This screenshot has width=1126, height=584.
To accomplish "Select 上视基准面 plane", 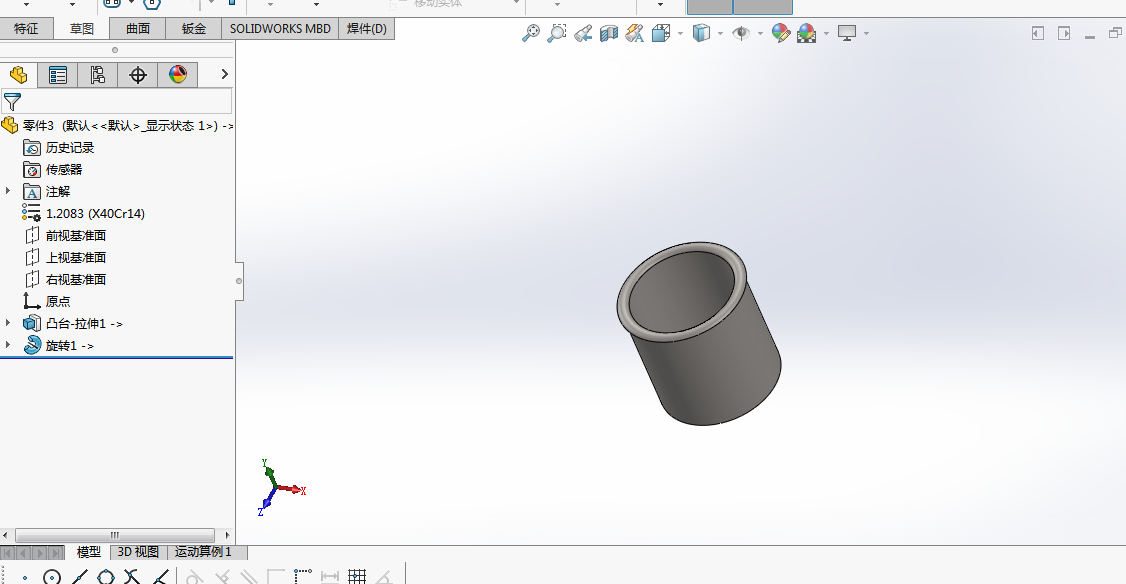I will 65,257.
